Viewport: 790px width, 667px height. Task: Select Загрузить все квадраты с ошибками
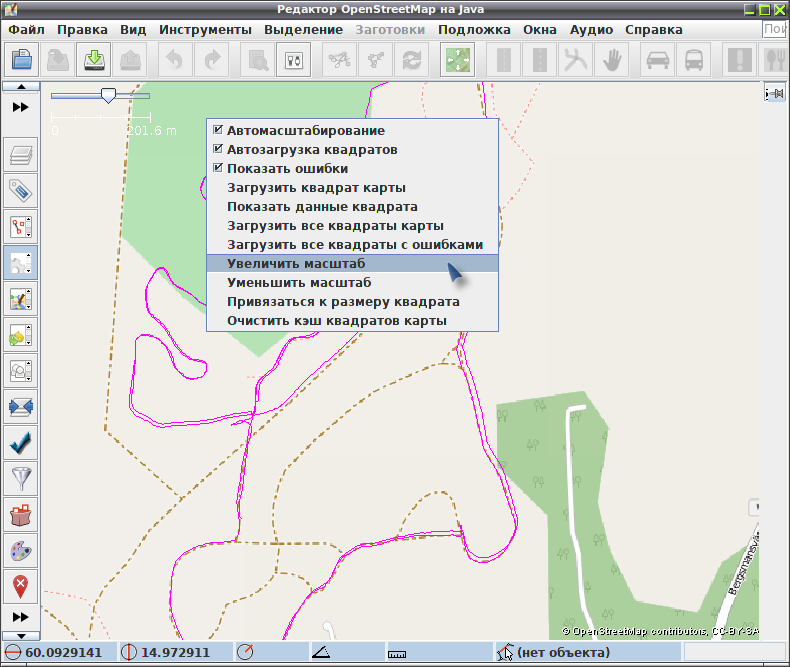tap(352, 245)
